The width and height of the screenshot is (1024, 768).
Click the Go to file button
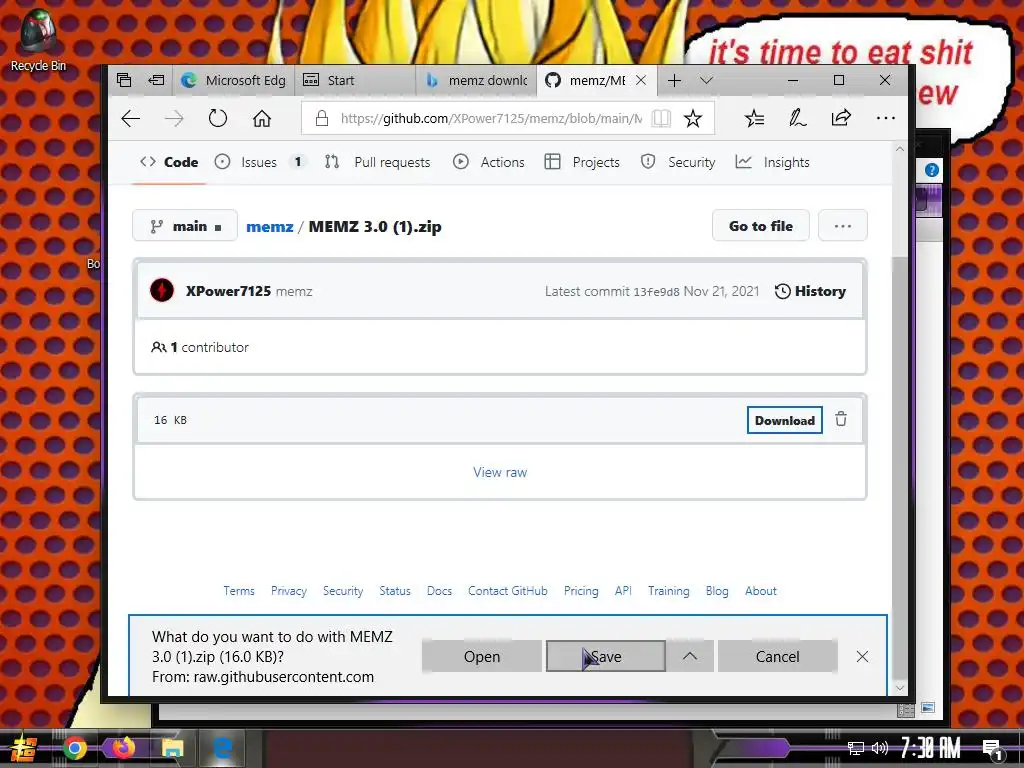point(761,226)
